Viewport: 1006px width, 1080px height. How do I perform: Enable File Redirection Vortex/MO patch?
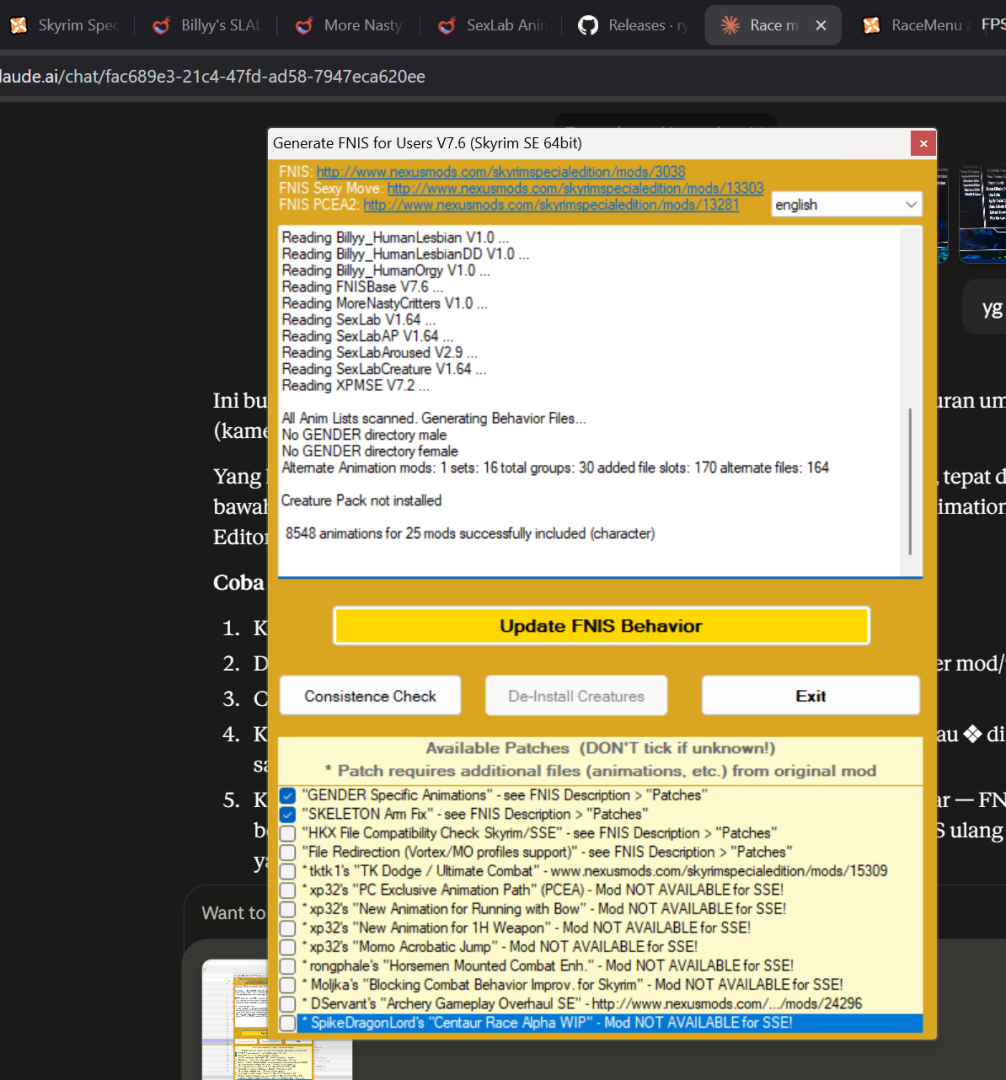click(x=288, y=852)
